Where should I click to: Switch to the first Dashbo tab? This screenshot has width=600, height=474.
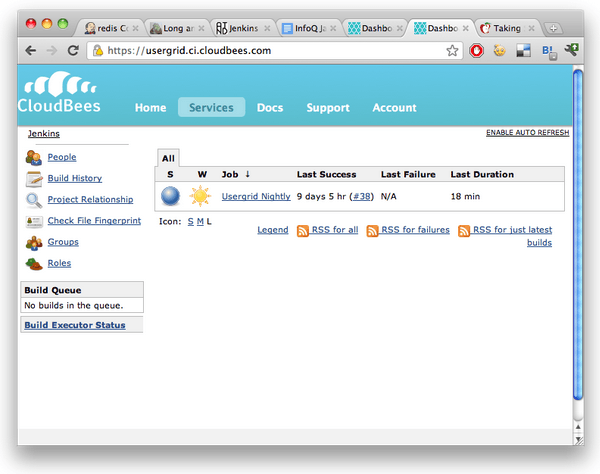[375, 28]
